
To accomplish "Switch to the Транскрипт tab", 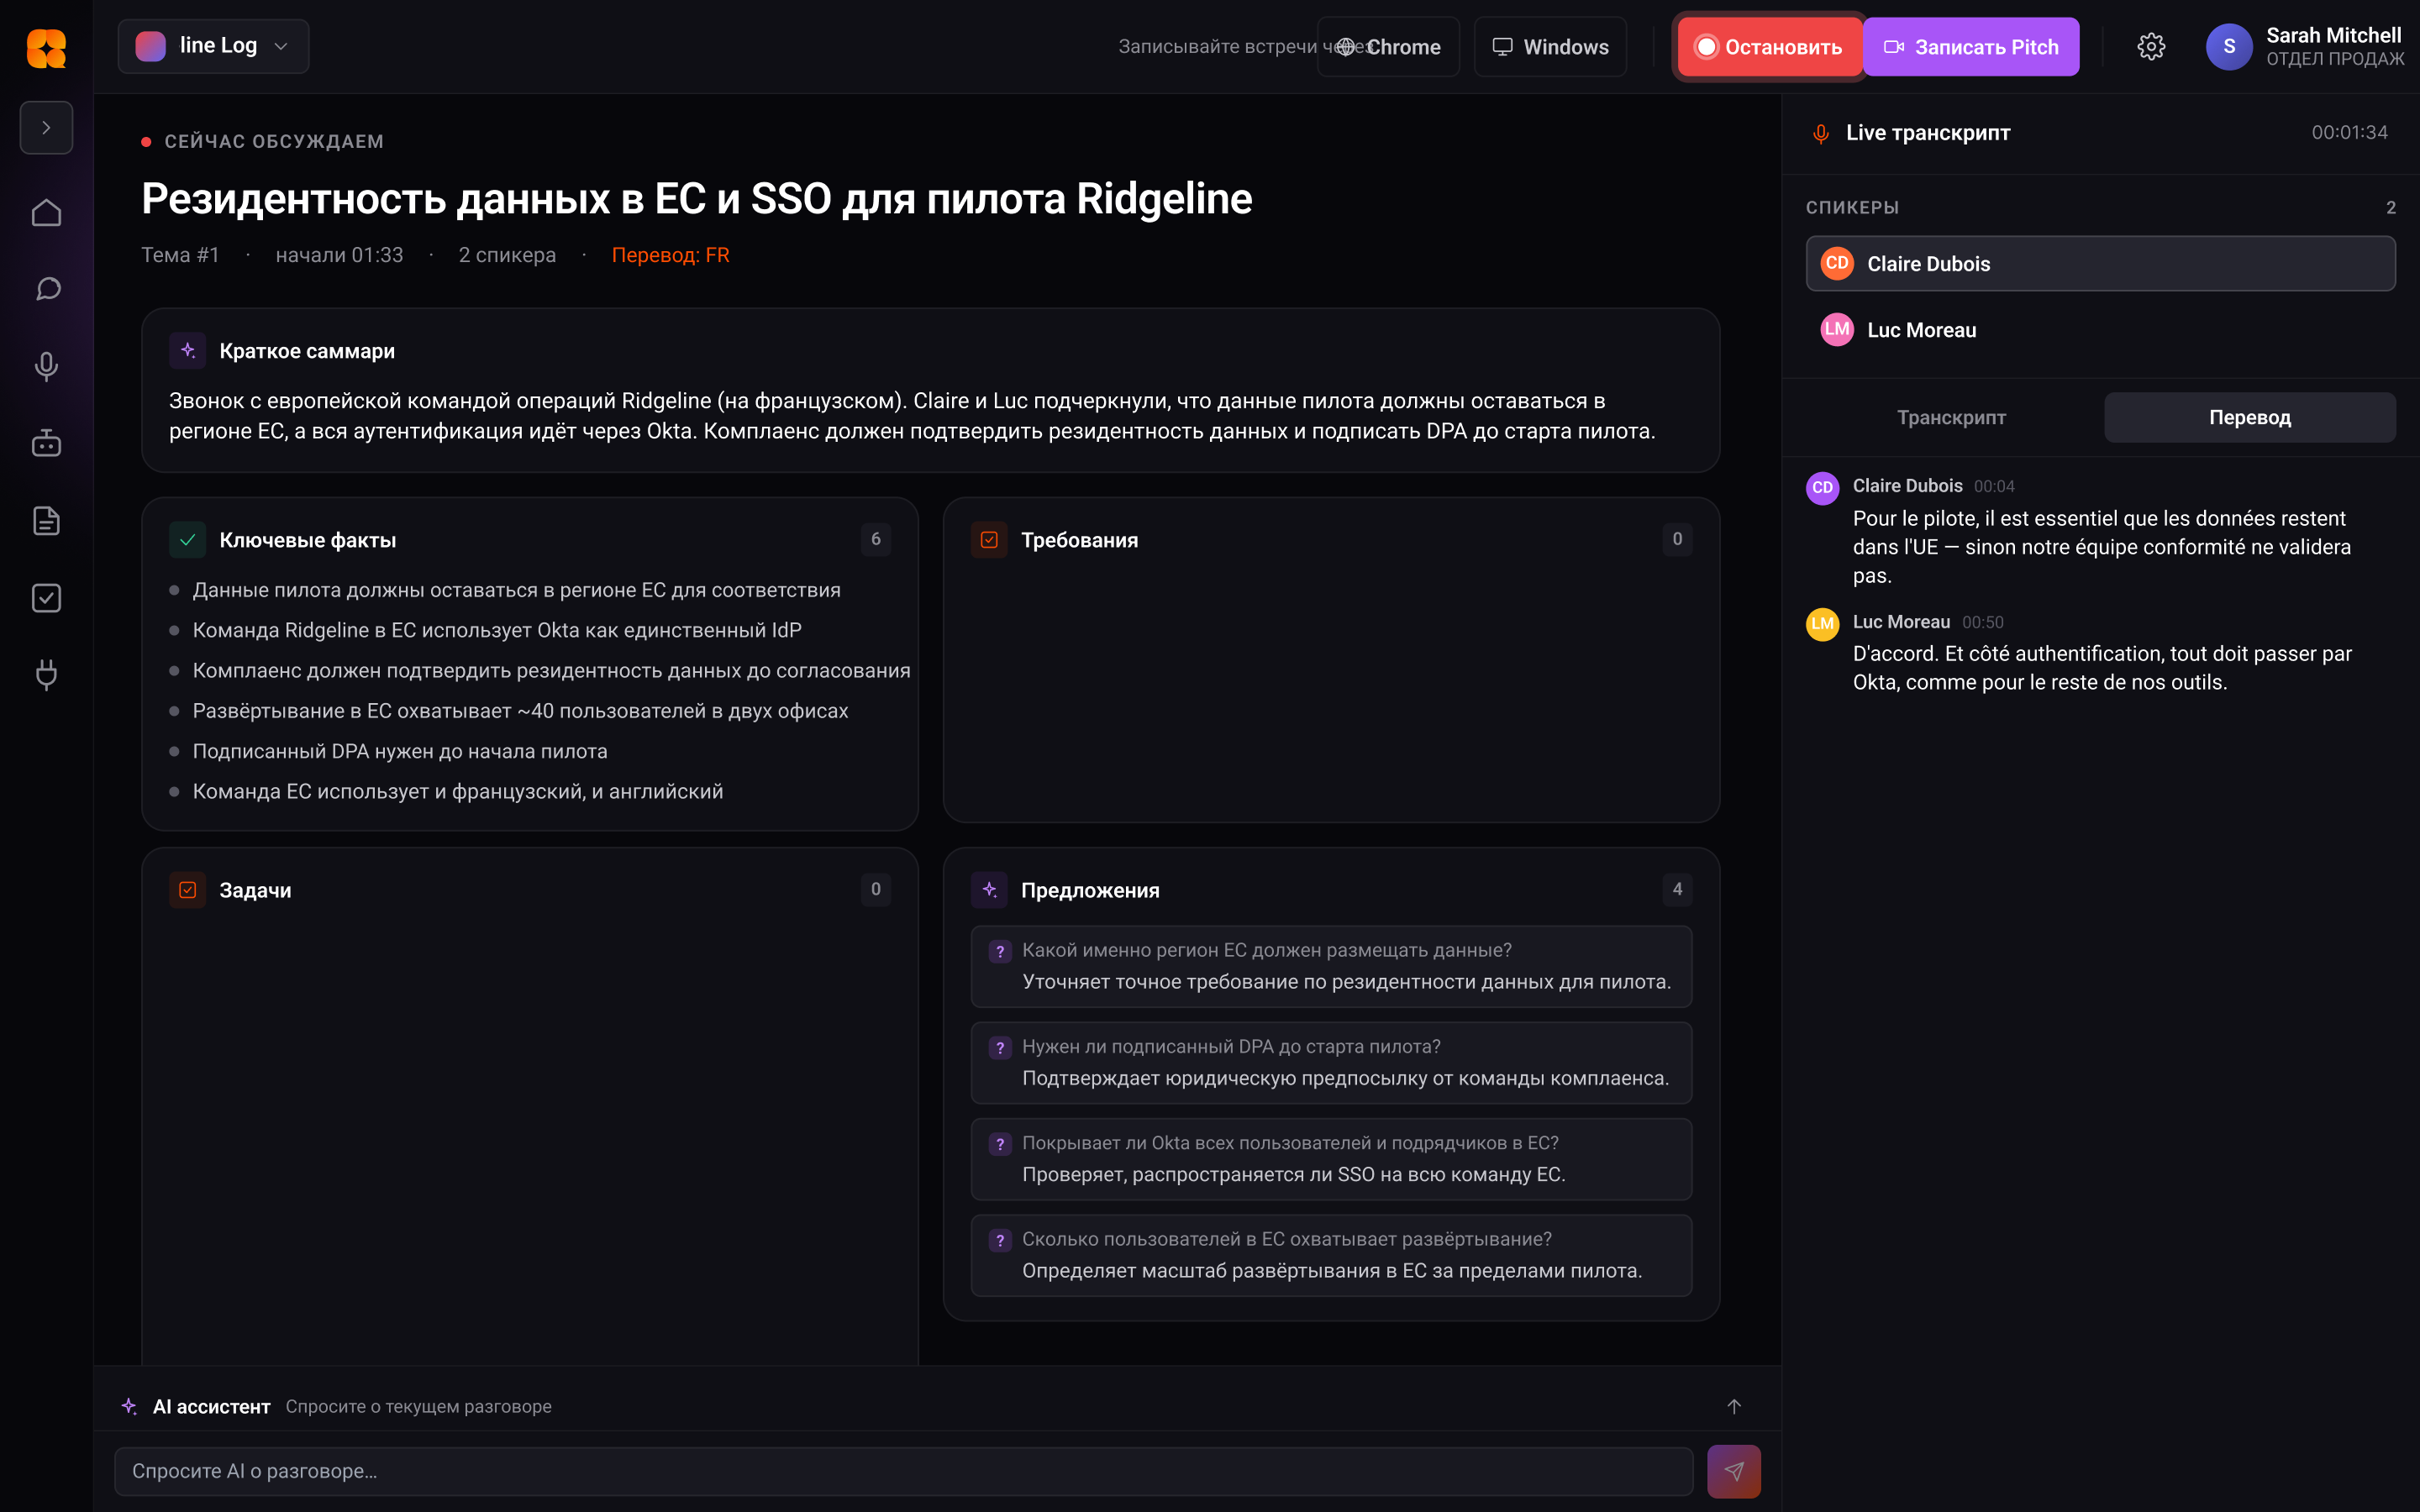I will 1951,417.
